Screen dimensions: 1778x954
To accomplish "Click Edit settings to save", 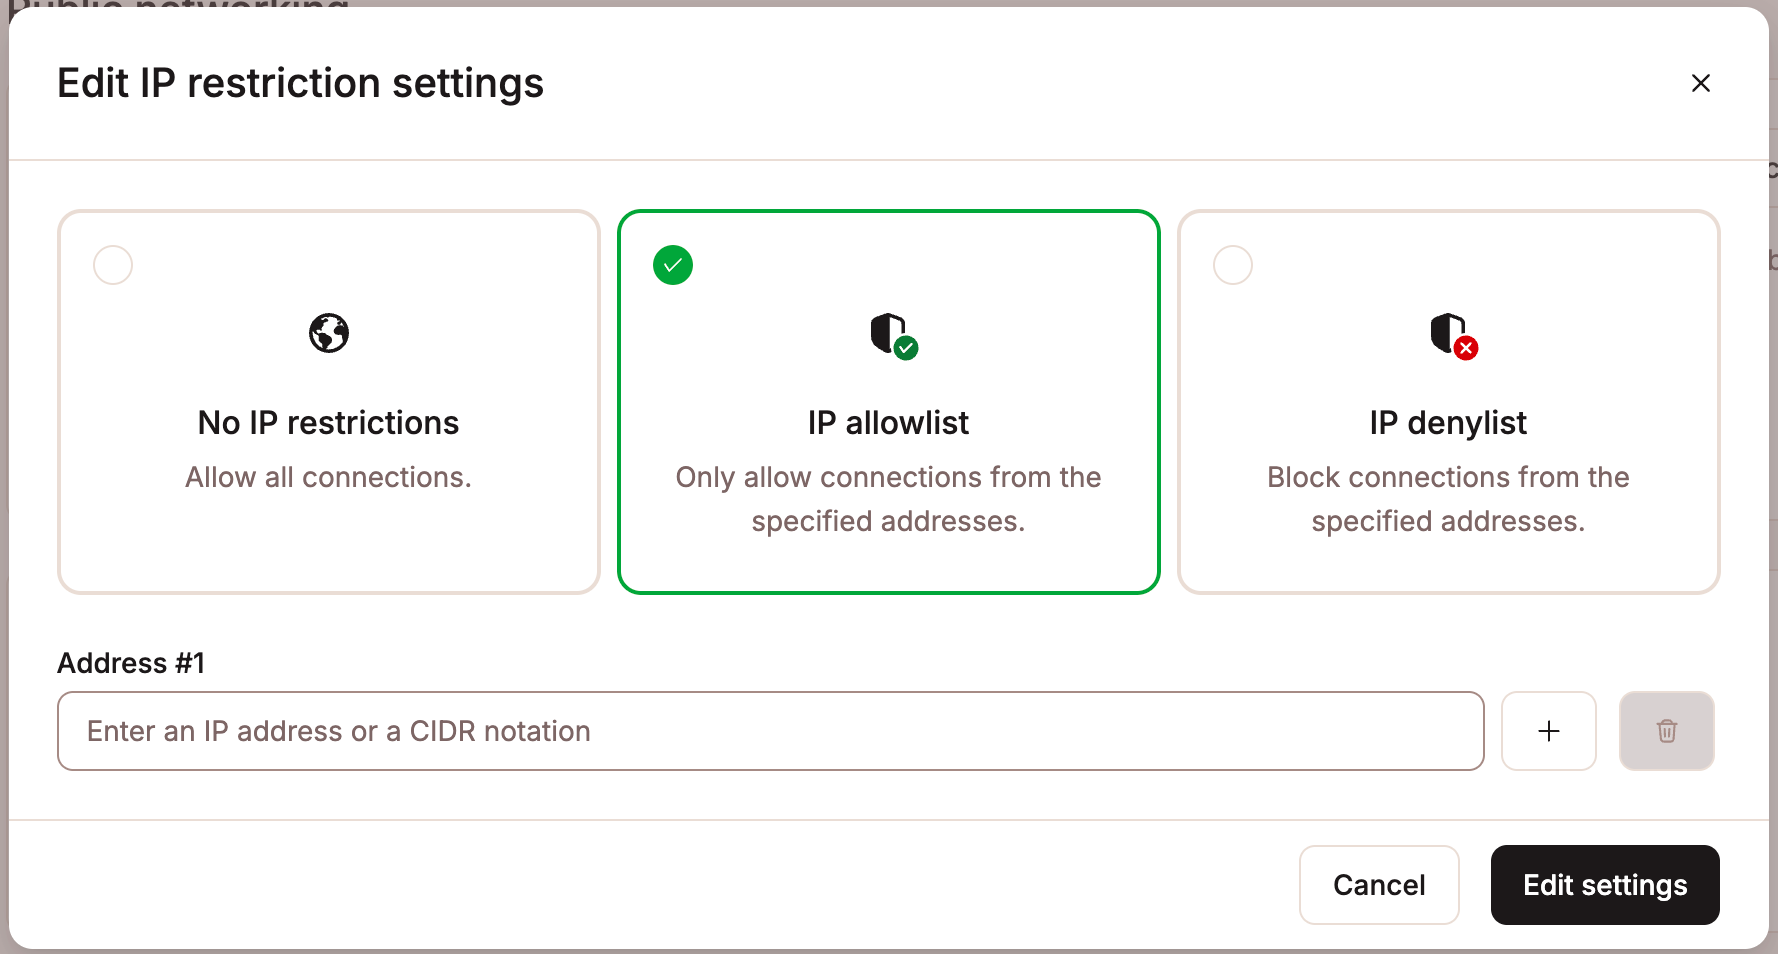I will tap(1604, 884).
